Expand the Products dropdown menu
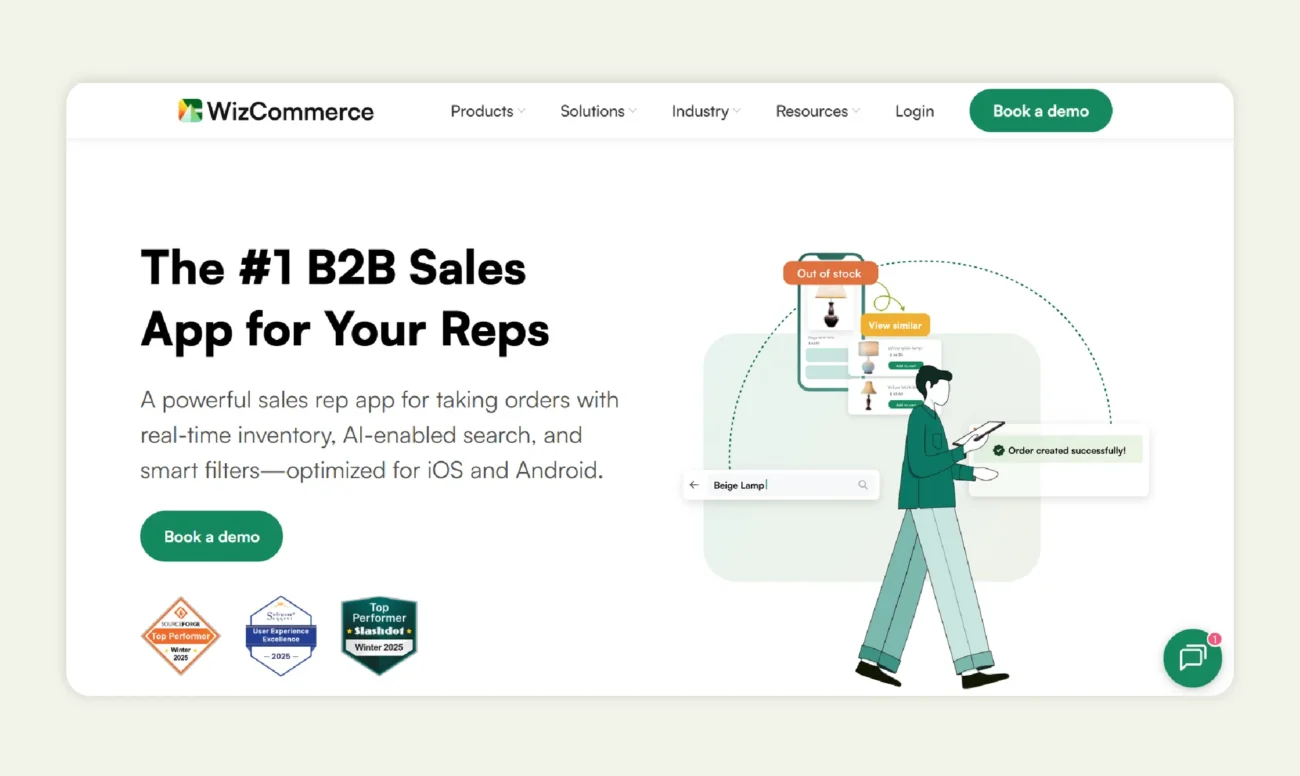The height and width of the screenshot is (776, 1300). (487, 111)
